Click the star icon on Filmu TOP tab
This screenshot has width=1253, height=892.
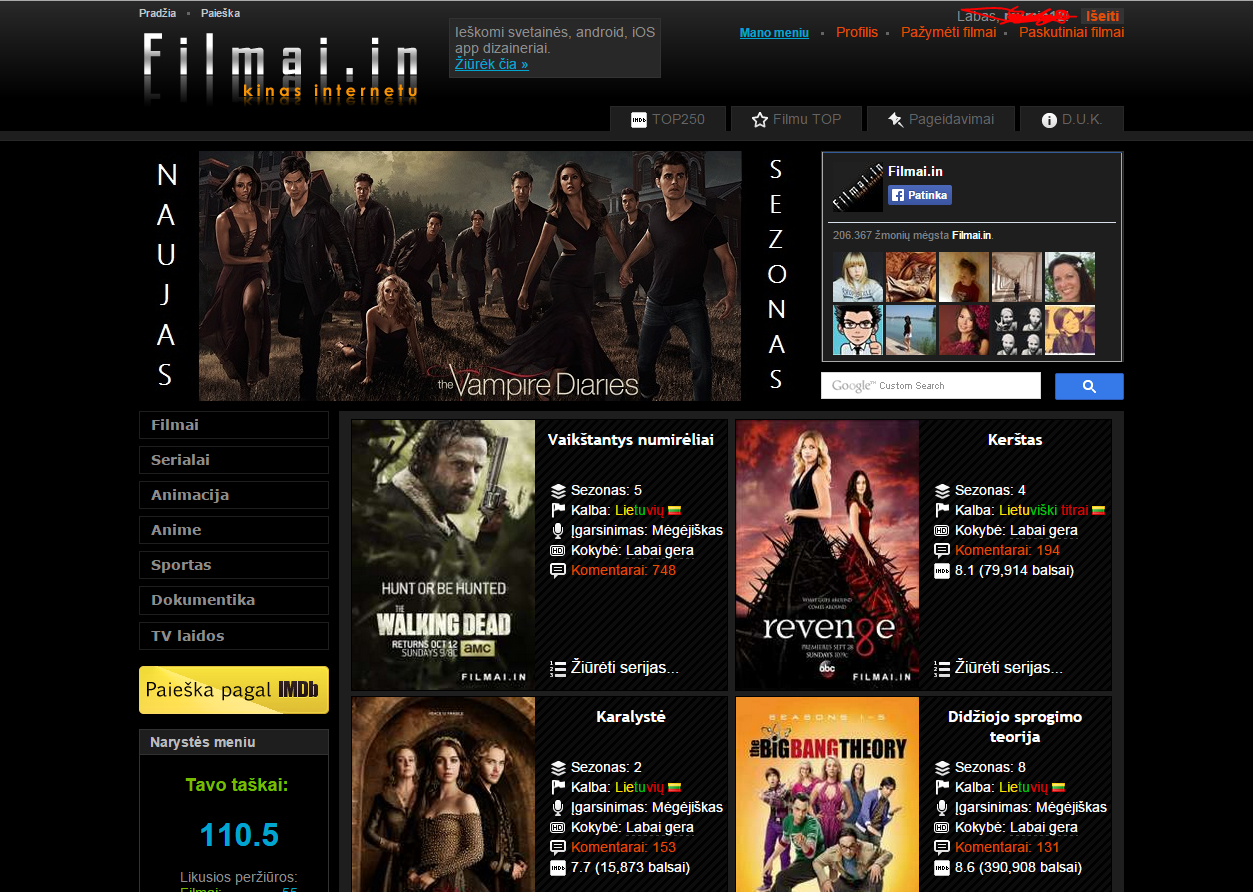coord(760,120)
